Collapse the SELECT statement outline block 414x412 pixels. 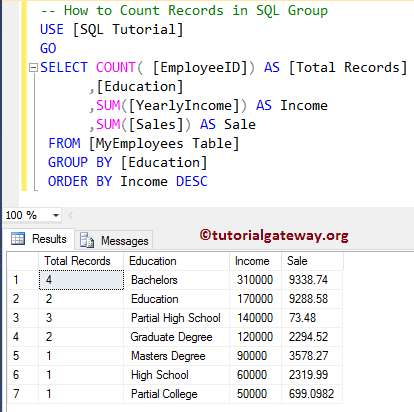[x=33, y=68]
